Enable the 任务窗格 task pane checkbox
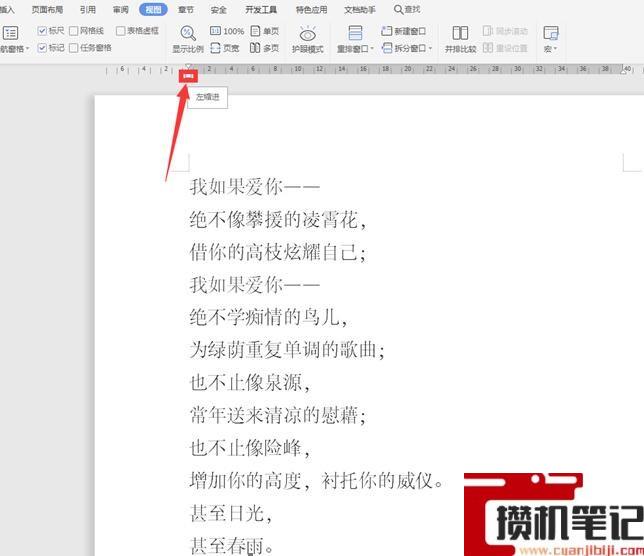Viewport: 644px width, 556px height. pyautogui.click(x=74, y=48)
